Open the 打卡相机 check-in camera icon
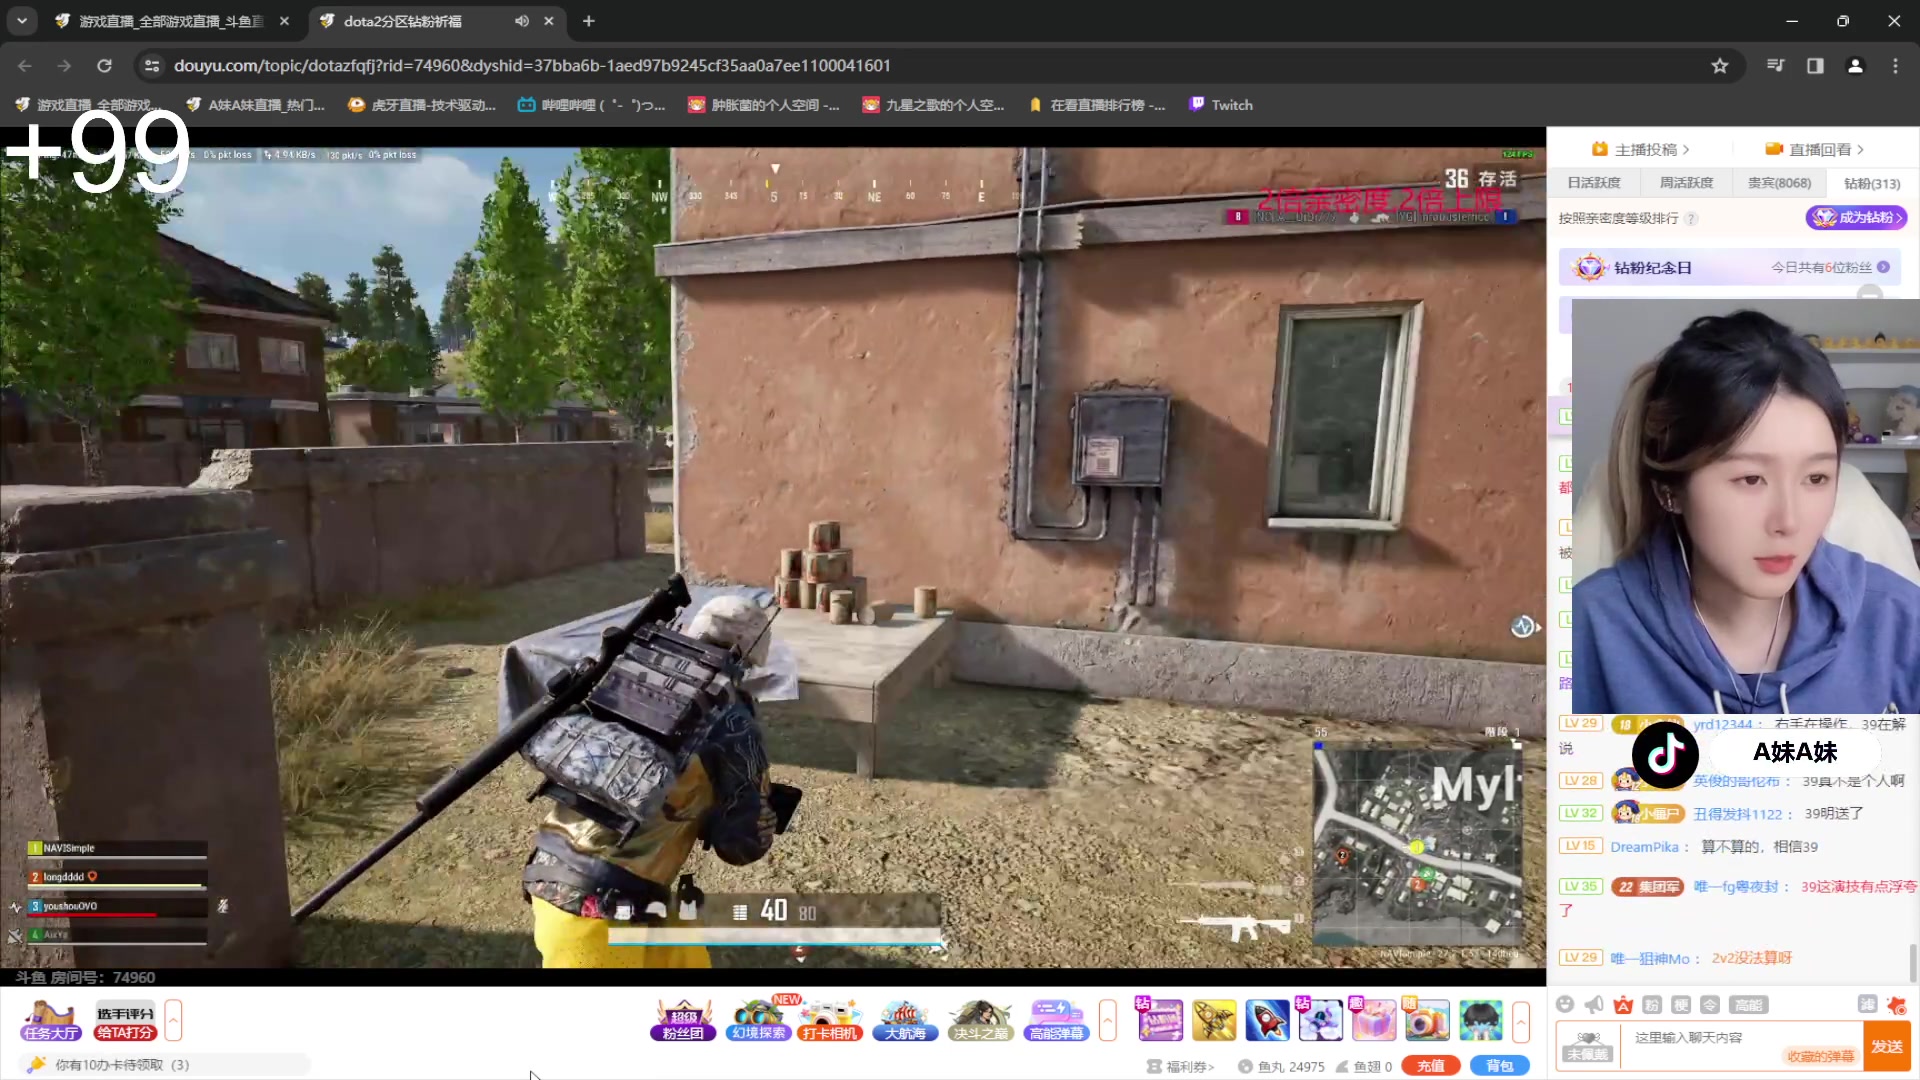 coord(830,1020)
